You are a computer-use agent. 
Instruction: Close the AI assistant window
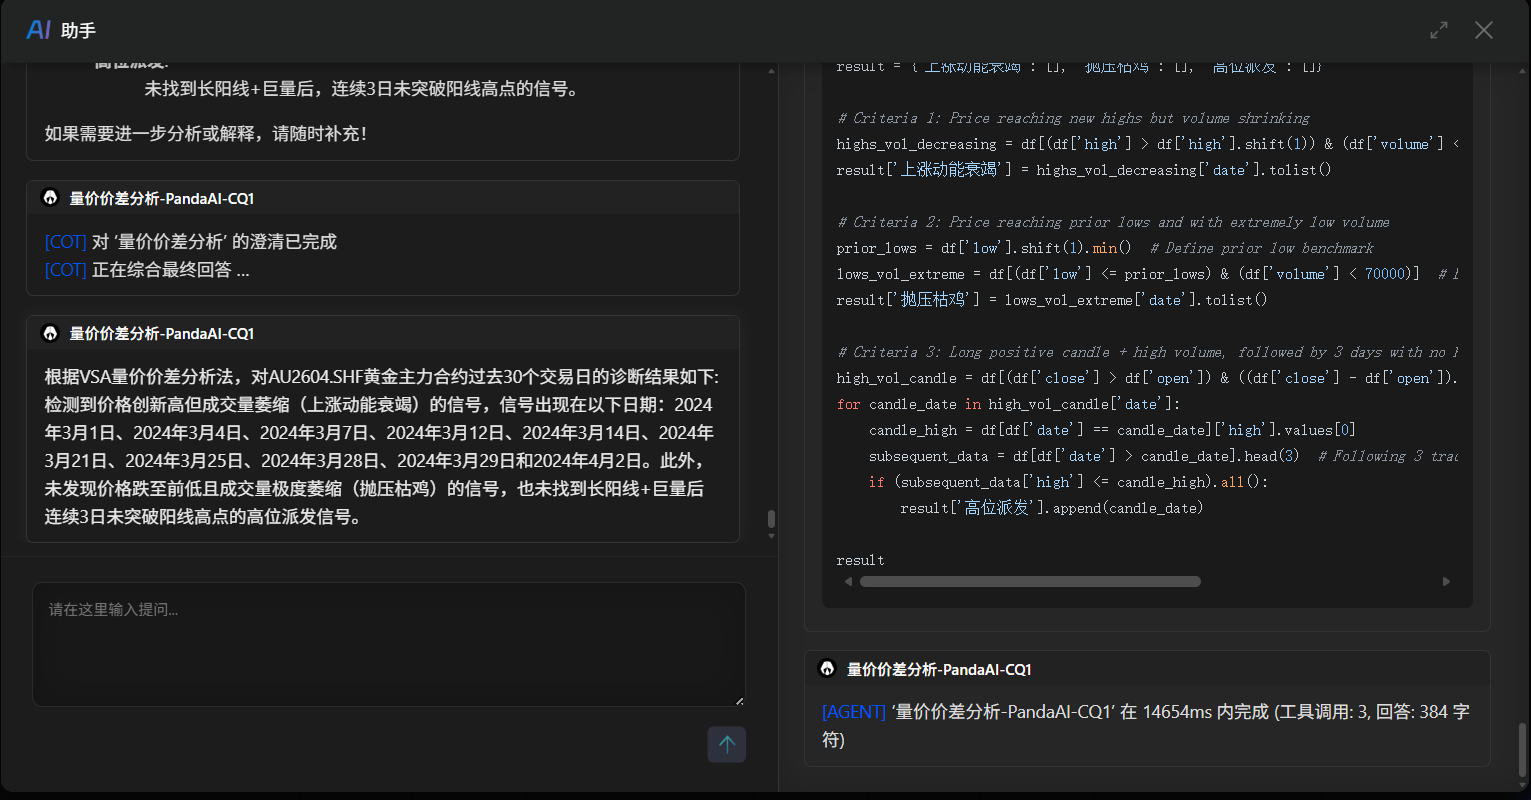[x=1484, y=30]
